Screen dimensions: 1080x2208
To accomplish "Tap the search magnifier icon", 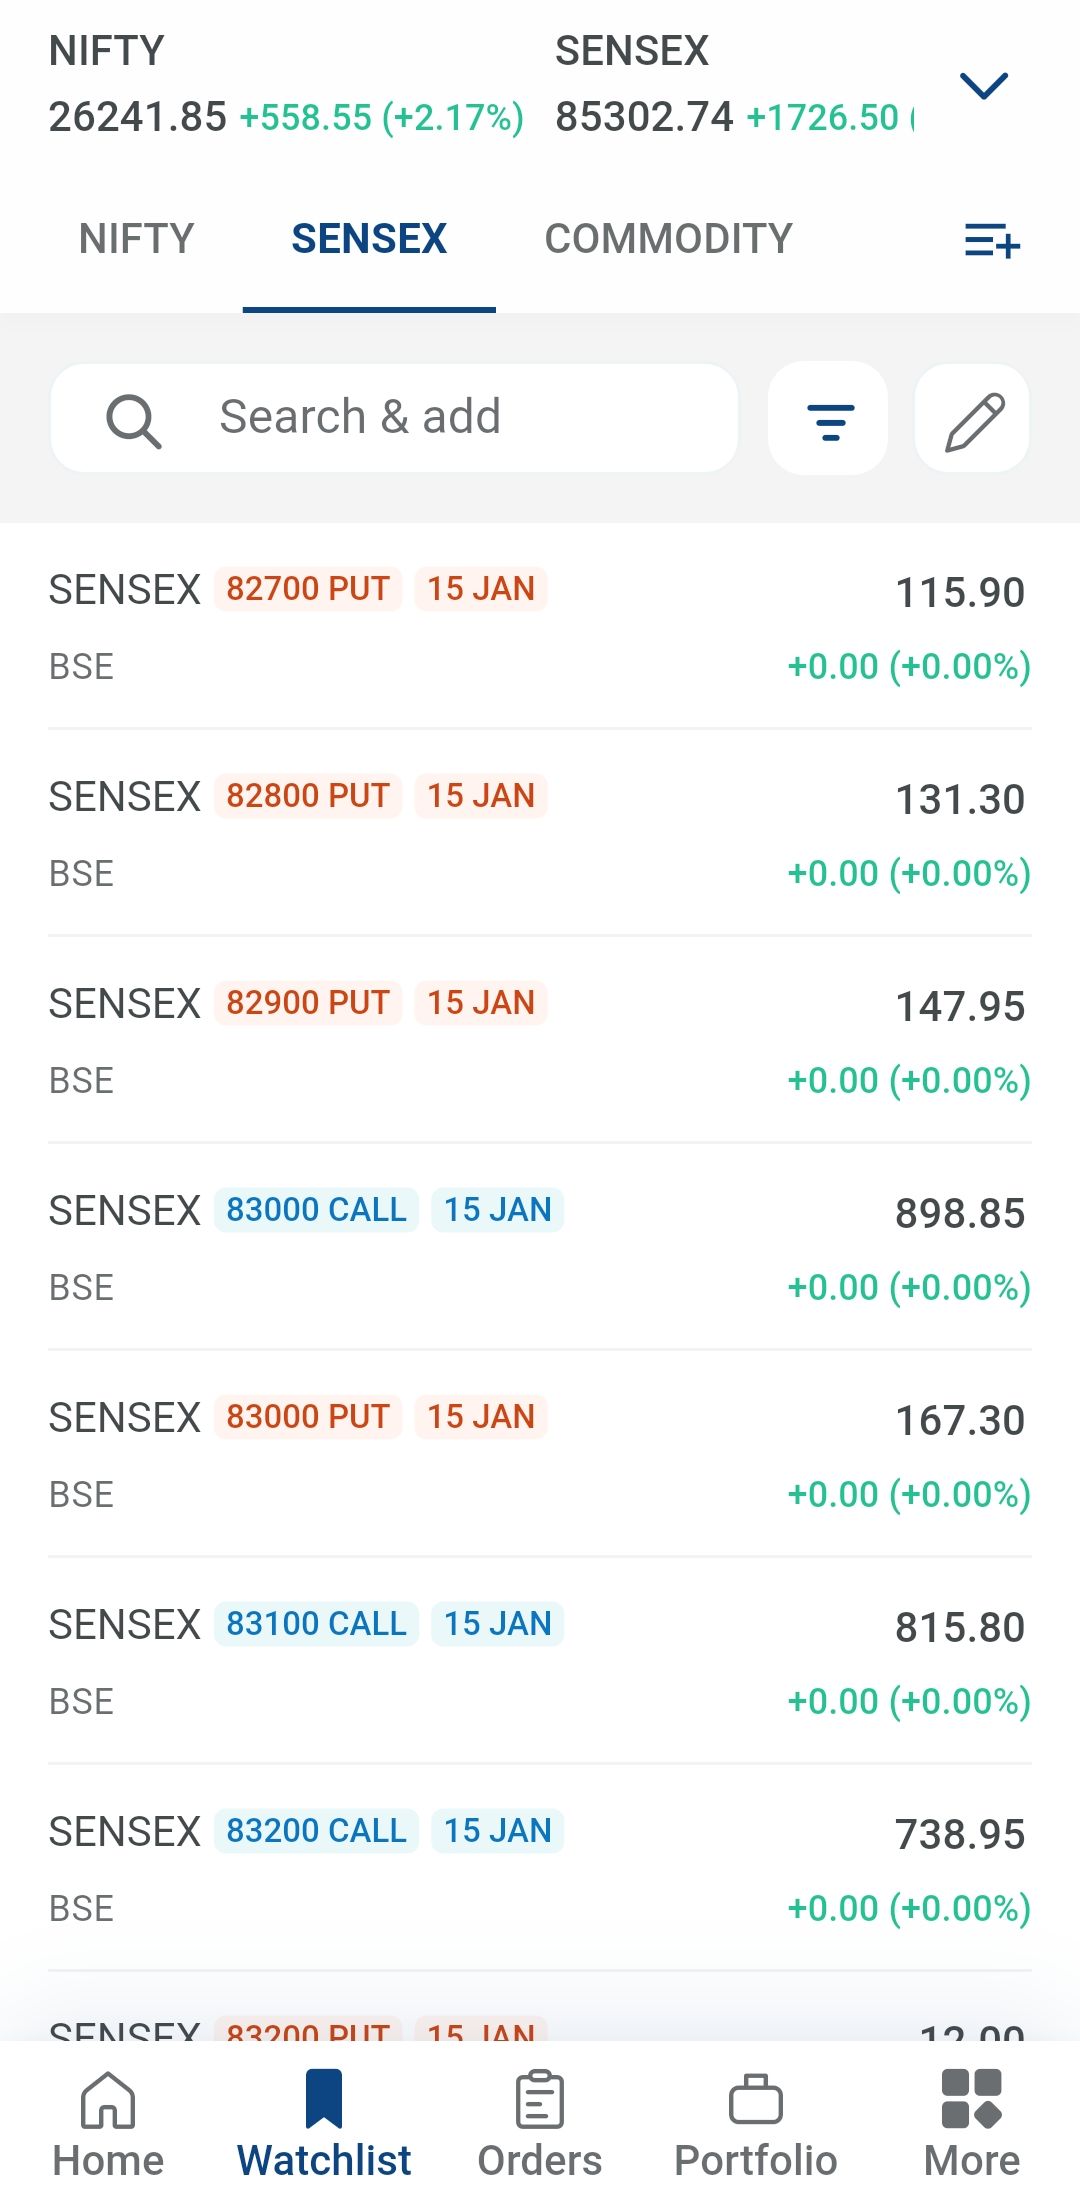I will tap(133, 420).
